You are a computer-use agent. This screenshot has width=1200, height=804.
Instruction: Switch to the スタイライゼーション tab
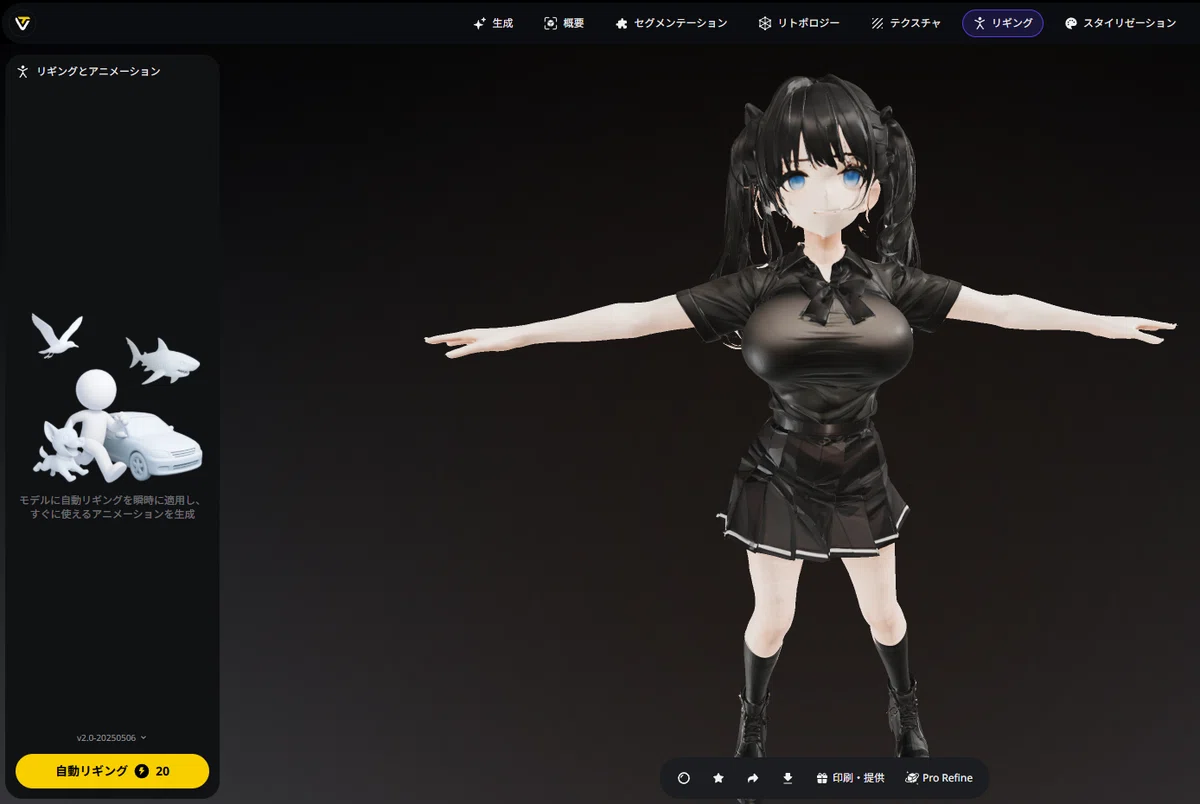pyautogui.click(x=1120, y=23)
